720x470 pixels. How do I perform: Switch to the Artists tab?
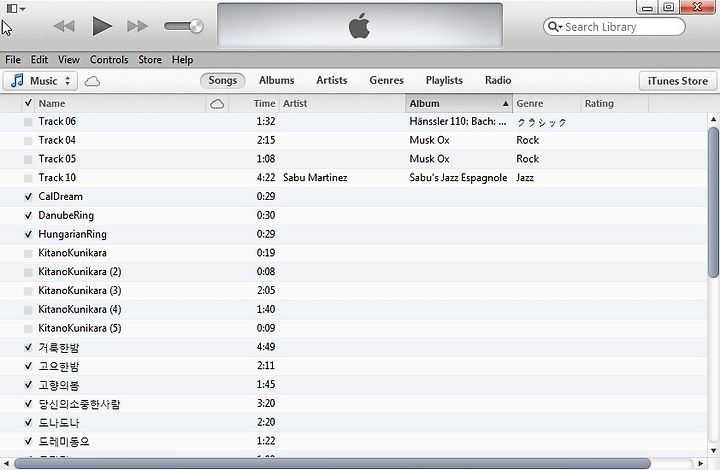tap(332, 80)
